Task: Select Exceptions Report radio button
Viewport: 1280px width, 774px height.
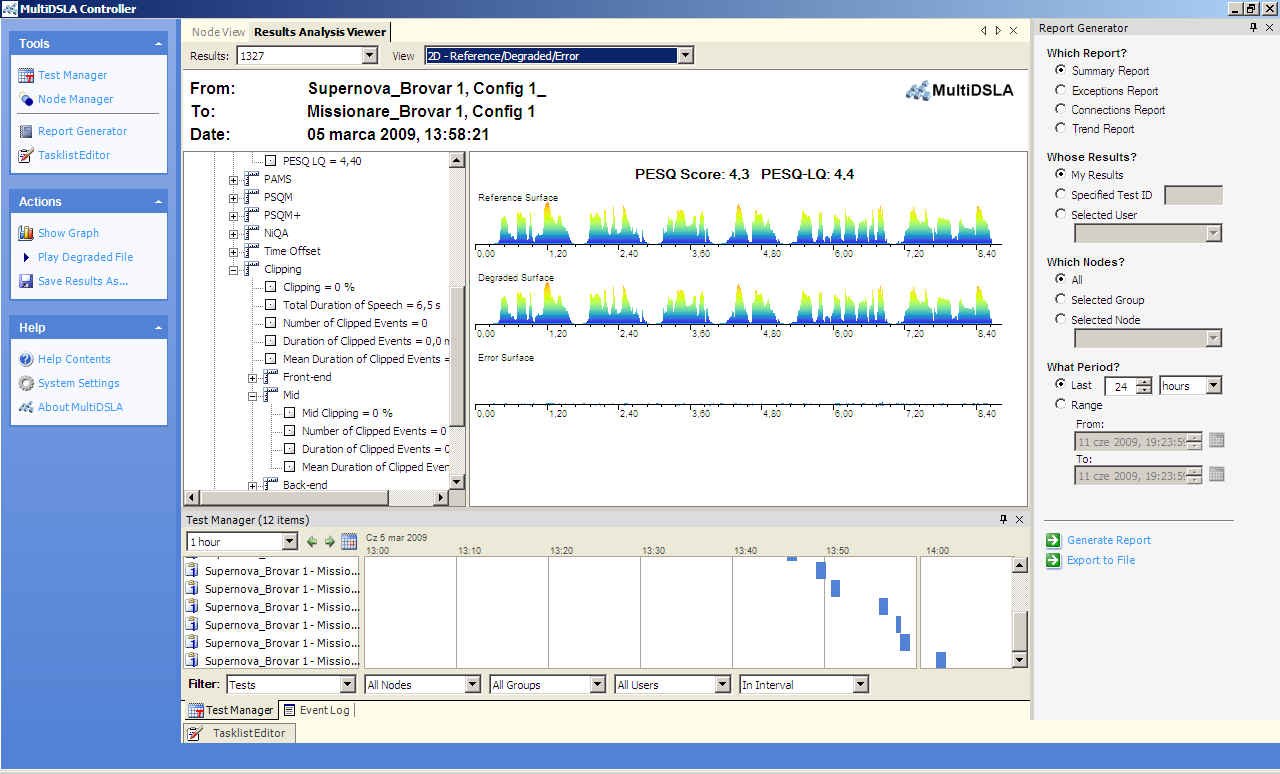Action: pyautogui.click(x=1061, y=91)
